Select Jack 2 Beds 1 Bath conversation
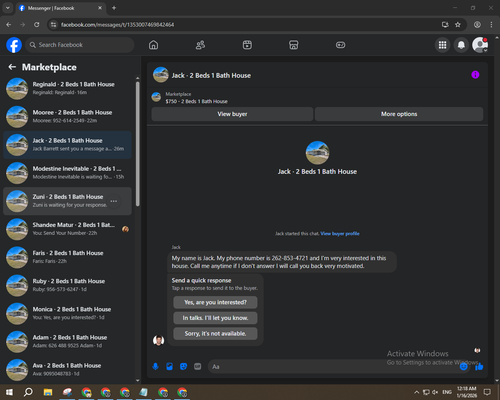The image size is (500, 400). click(x=68, y=145)
